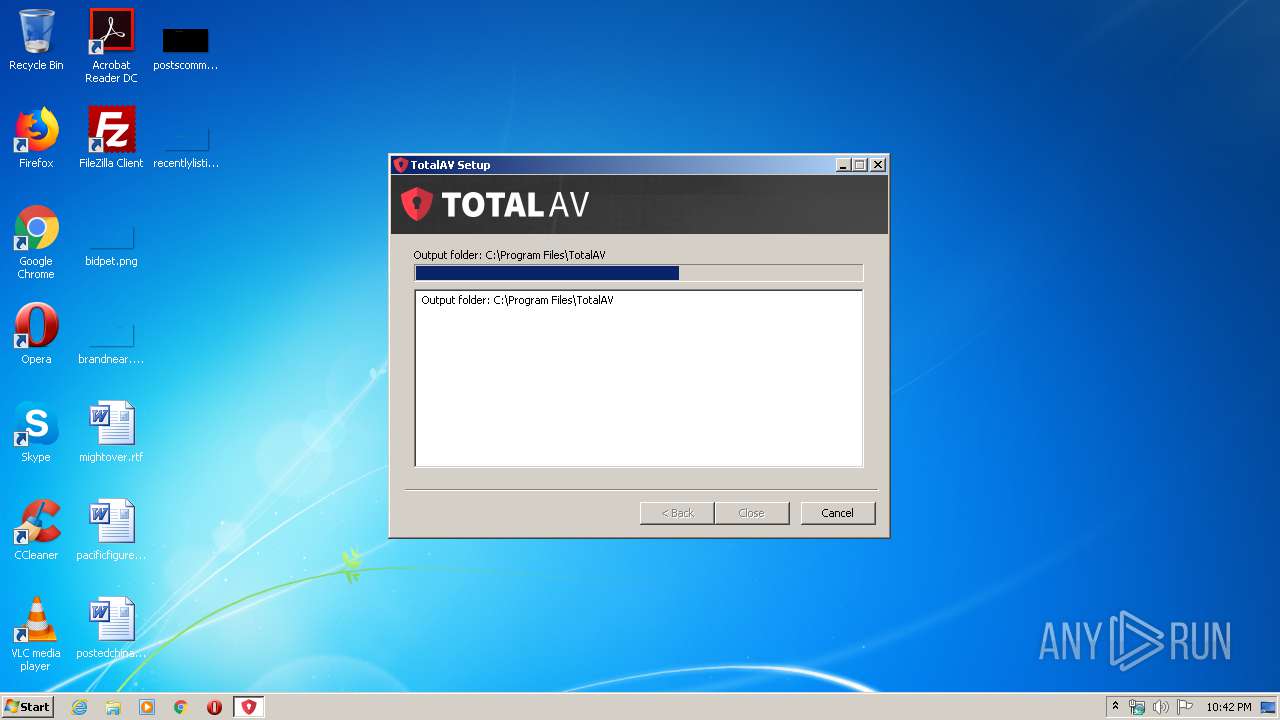Minimize the TotalAV Setup window

tap(843, 165)
